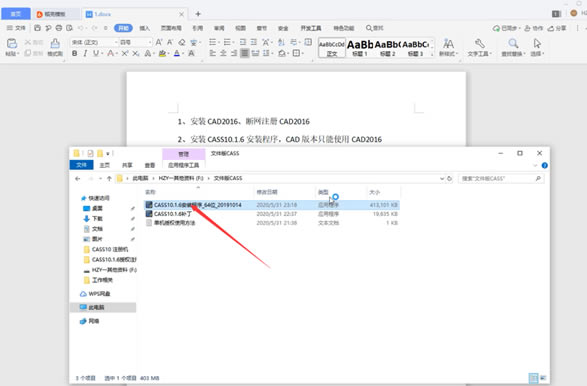This screenshot has width=587, height=386.
Task: Apply Italic formatting to text
Action: (x=85, y=54)
